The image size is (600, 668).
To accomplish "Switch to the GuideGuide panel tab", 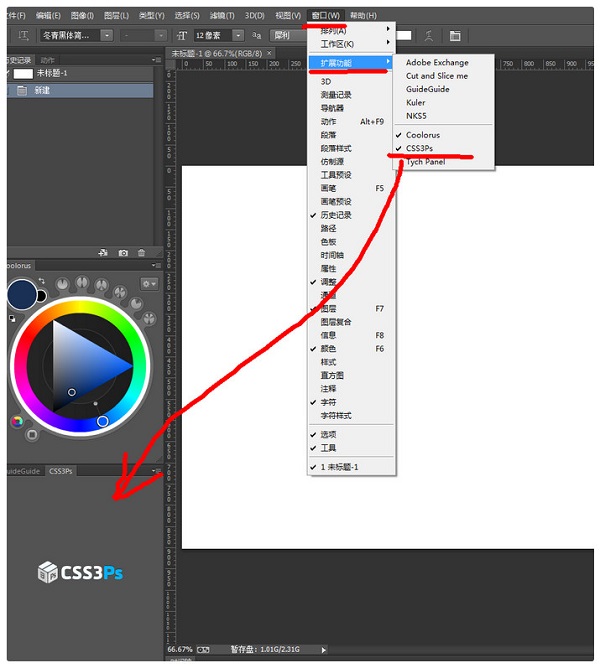I will pyautogui.click(x=24, y=471).
